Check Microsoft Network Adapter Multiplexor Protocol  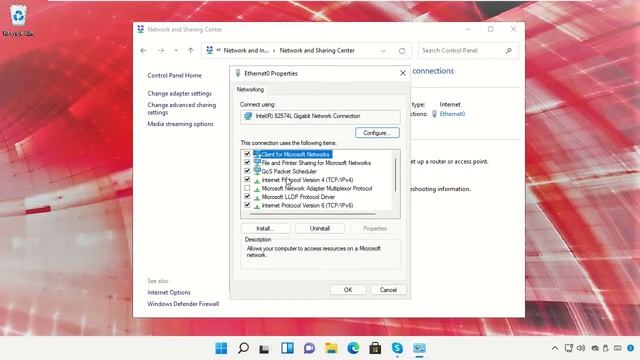247,188
